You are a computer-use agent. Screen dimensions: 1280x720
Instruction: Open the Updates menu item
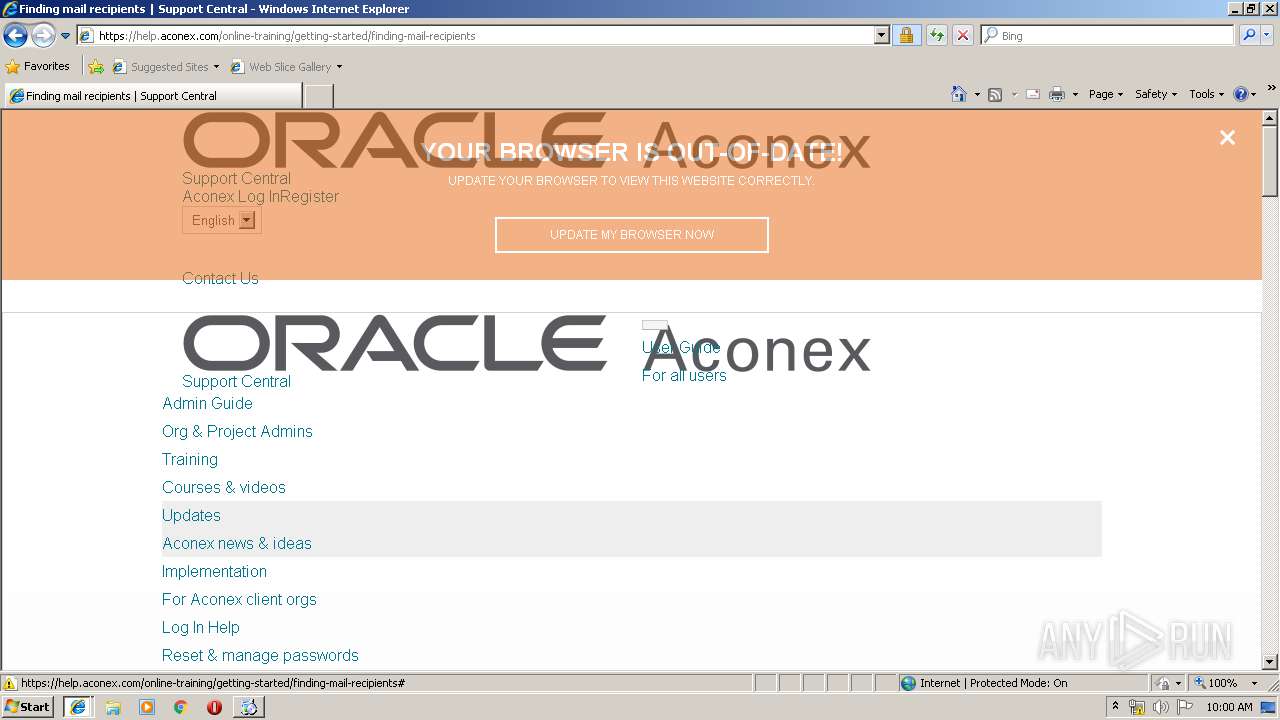coord(191,516)
